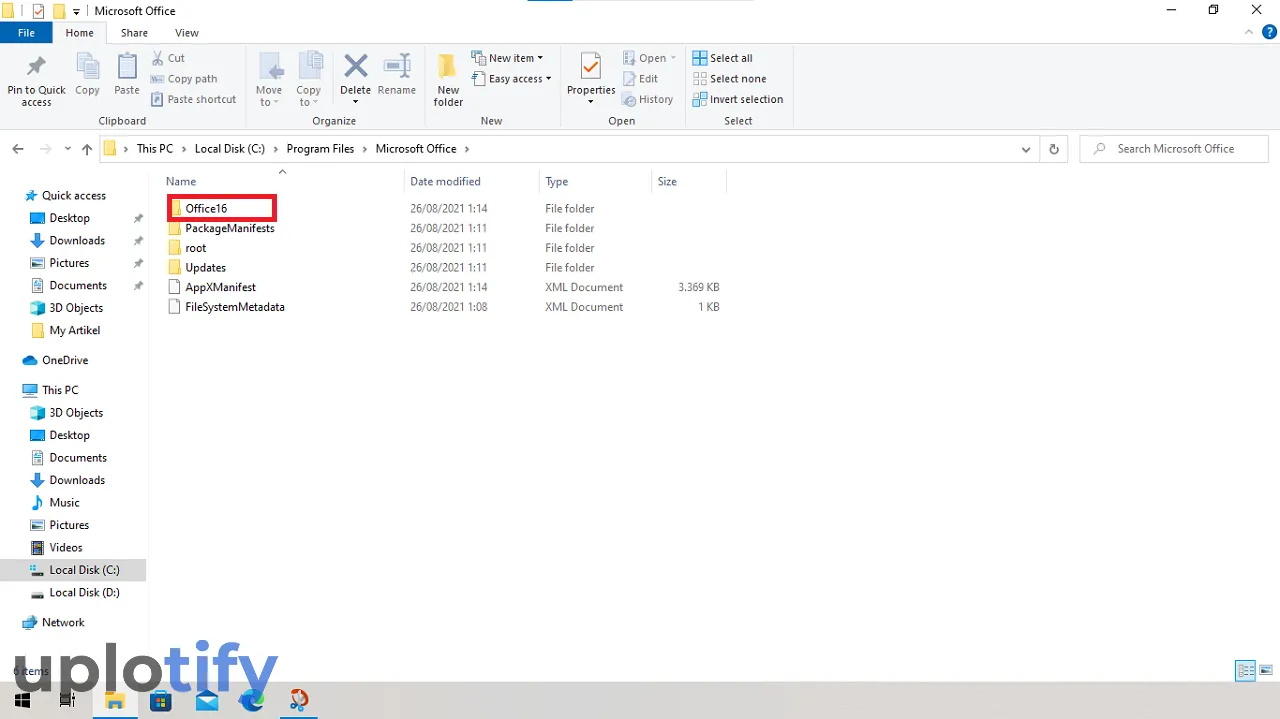Viewport: 1280px width, 719px height.
Task: Select the AppXManifest file
Action: tap(211, 287)
